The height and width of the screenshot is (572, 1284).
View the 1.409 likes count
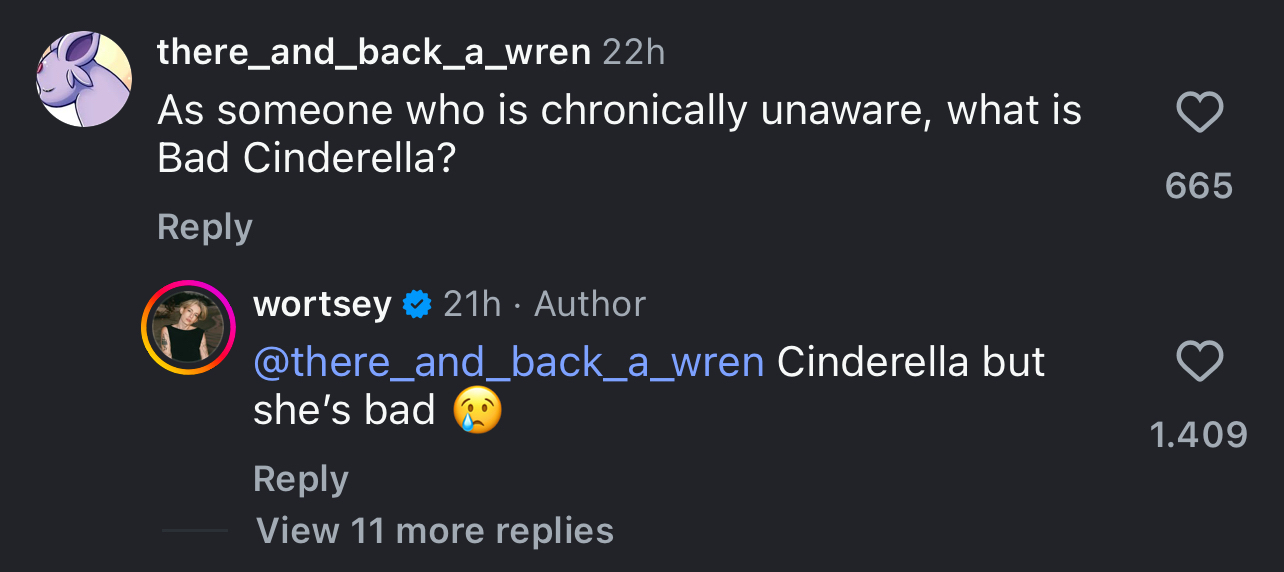pos(1199,434)
